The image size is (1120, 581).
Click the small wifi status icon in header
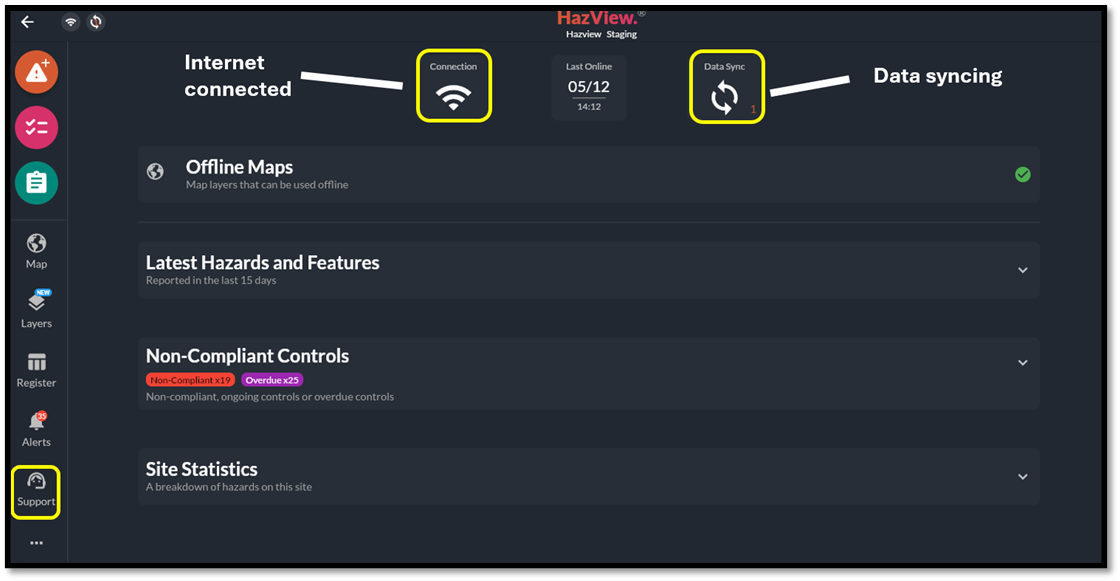pyautogui.click(x=71, y=22)
